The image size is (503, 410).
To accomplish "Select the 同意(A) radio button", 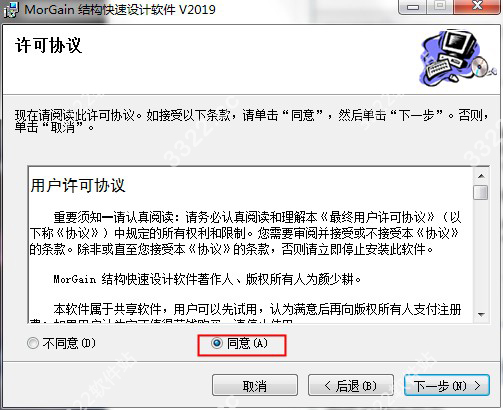I will point(217,343).
